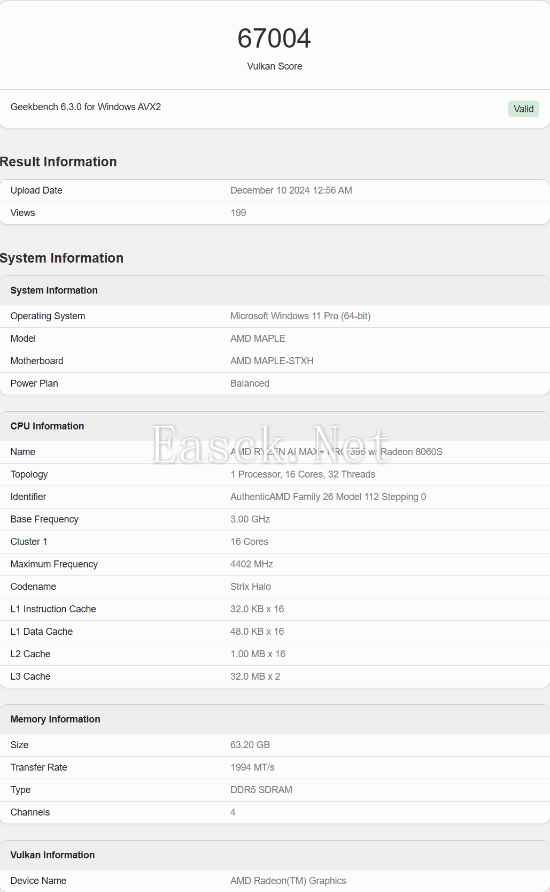The width and height of the screenshot is (550, 892).
Task: Click the Model value AMD MAPLE
Action: [258, 338]
